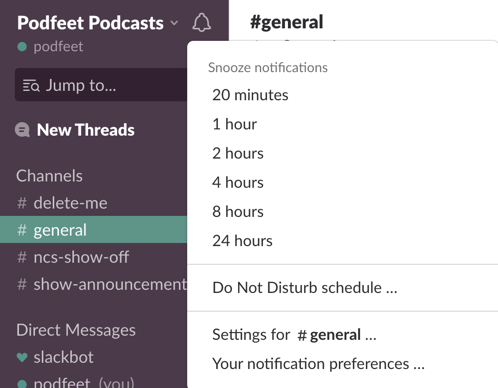
Task: Select the general channel in sidebar
Action: coord(94,230)
